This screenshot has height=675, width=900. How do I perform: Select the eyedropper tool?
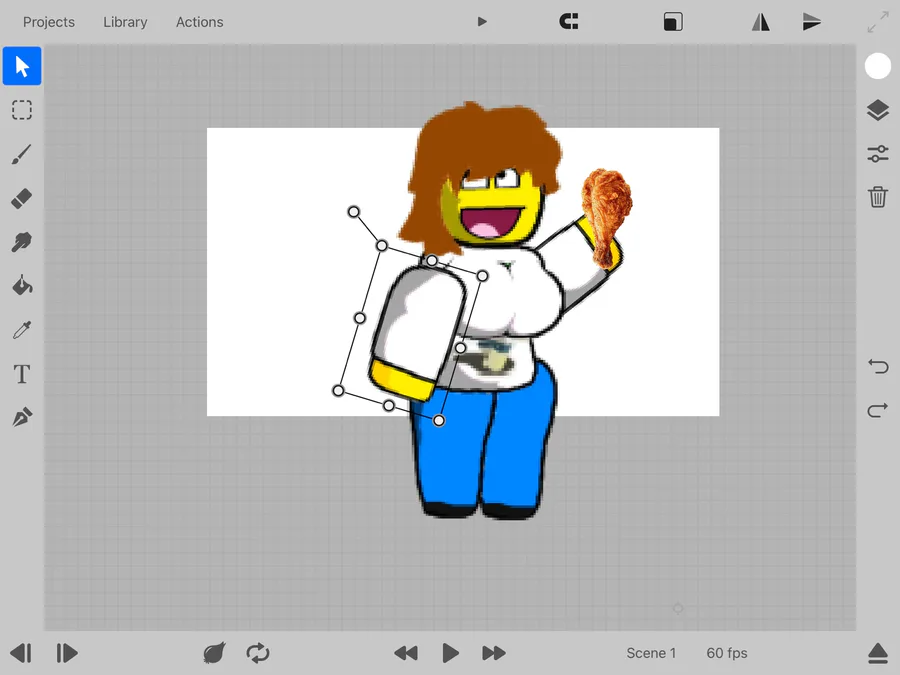pyautogui.click(x=22, y=330)
